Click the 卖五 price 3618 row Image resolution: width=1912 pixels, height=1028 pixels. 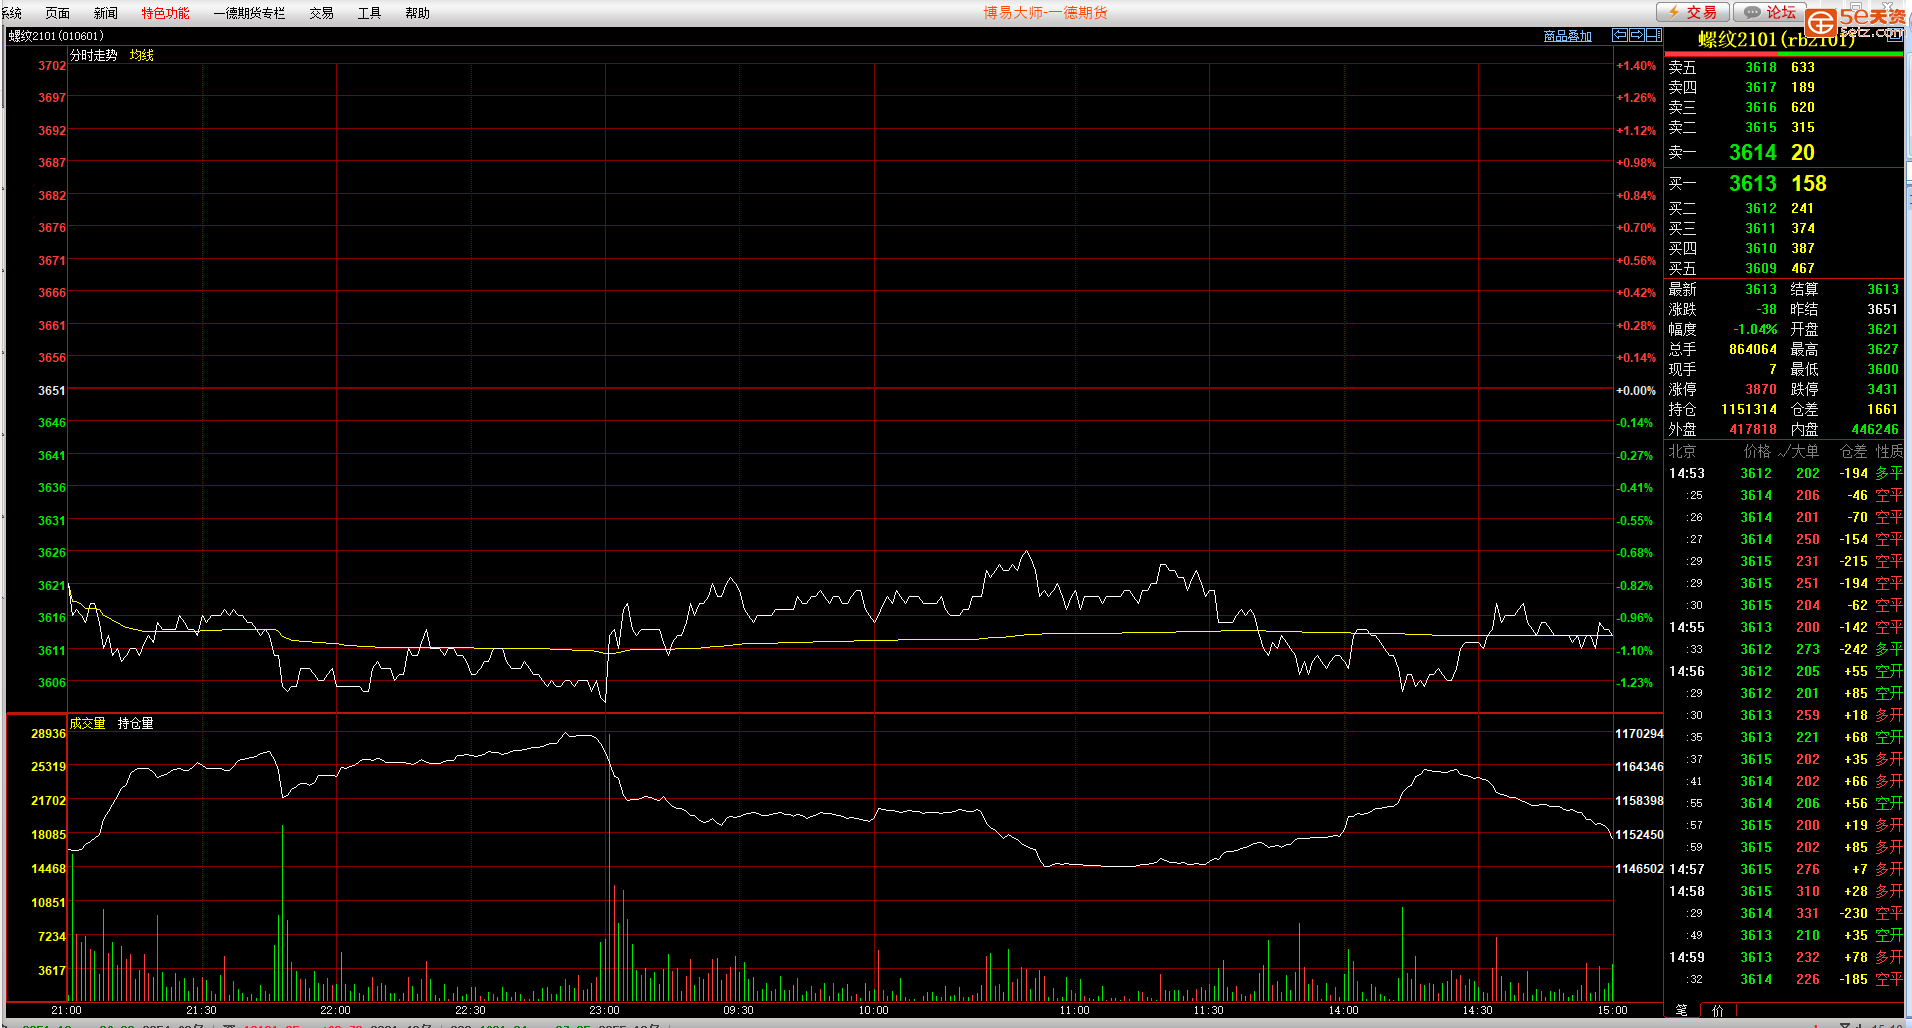pos(1784,67)
